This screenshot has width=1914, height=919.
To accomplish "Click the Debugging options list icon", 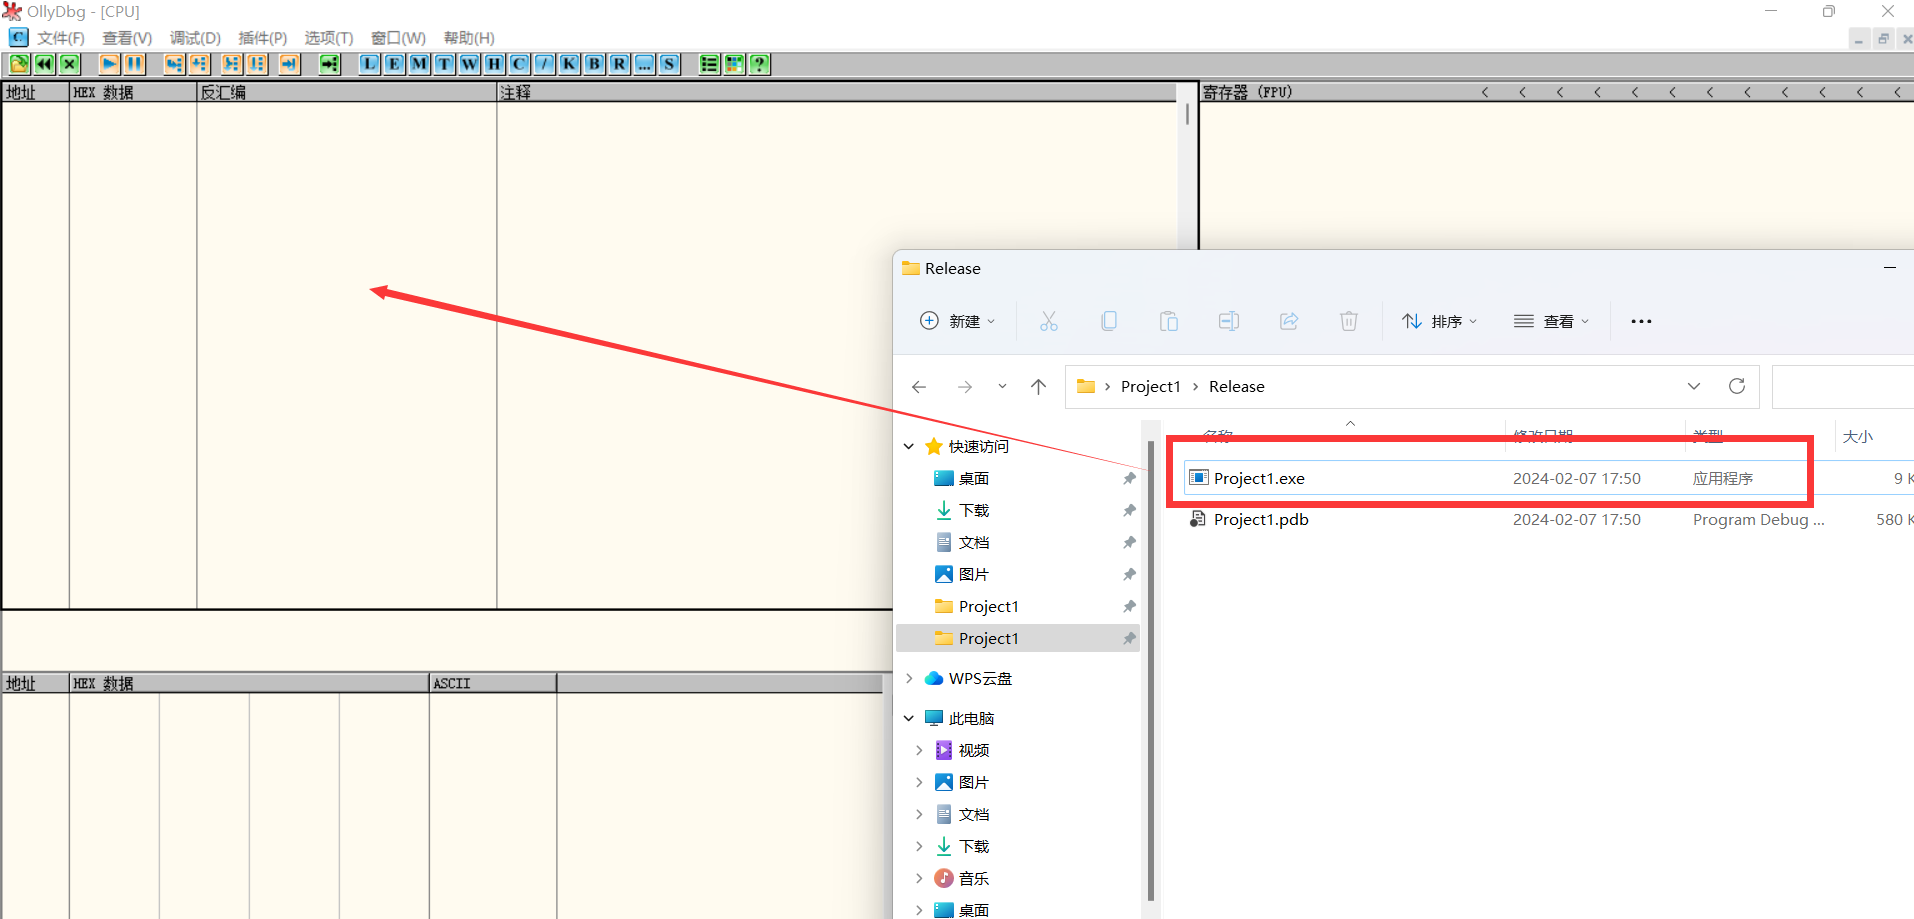I will click(x=709, y=64).
